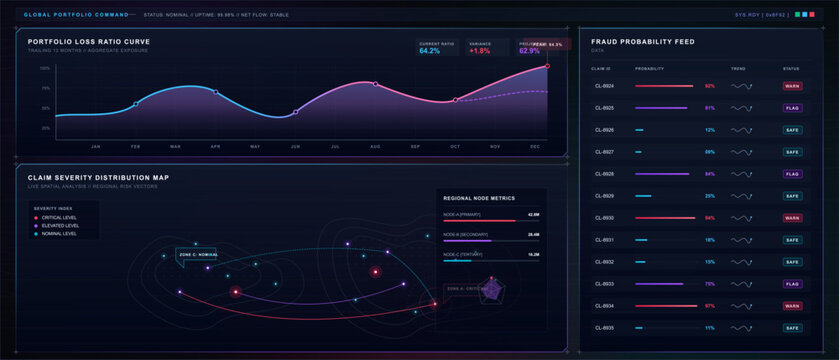Select the red Critical Level legend dot
839x360 pixels.
[36, 218]
